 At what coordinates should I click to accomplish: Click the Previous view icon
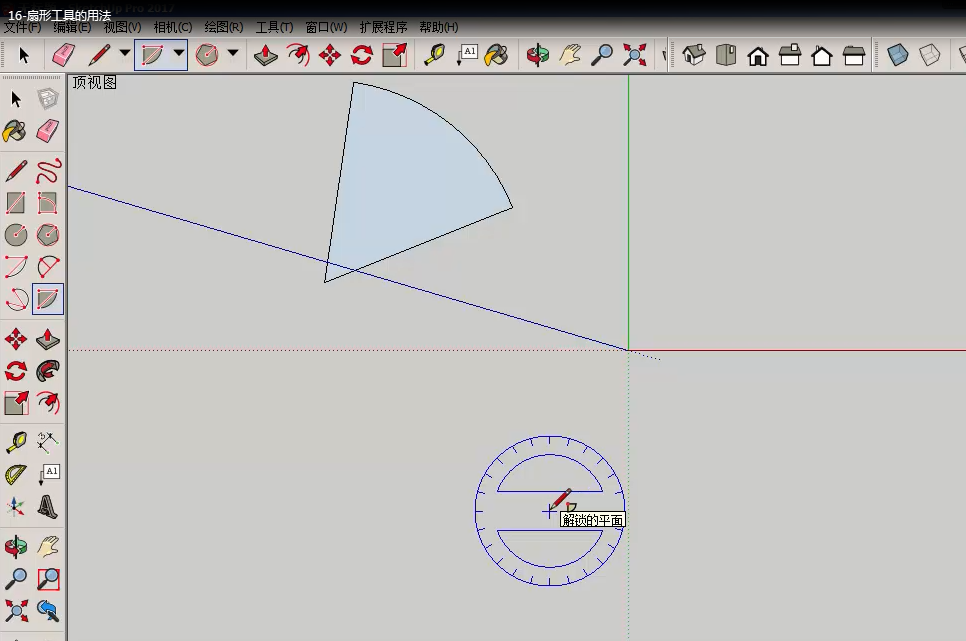click(48, 610)
